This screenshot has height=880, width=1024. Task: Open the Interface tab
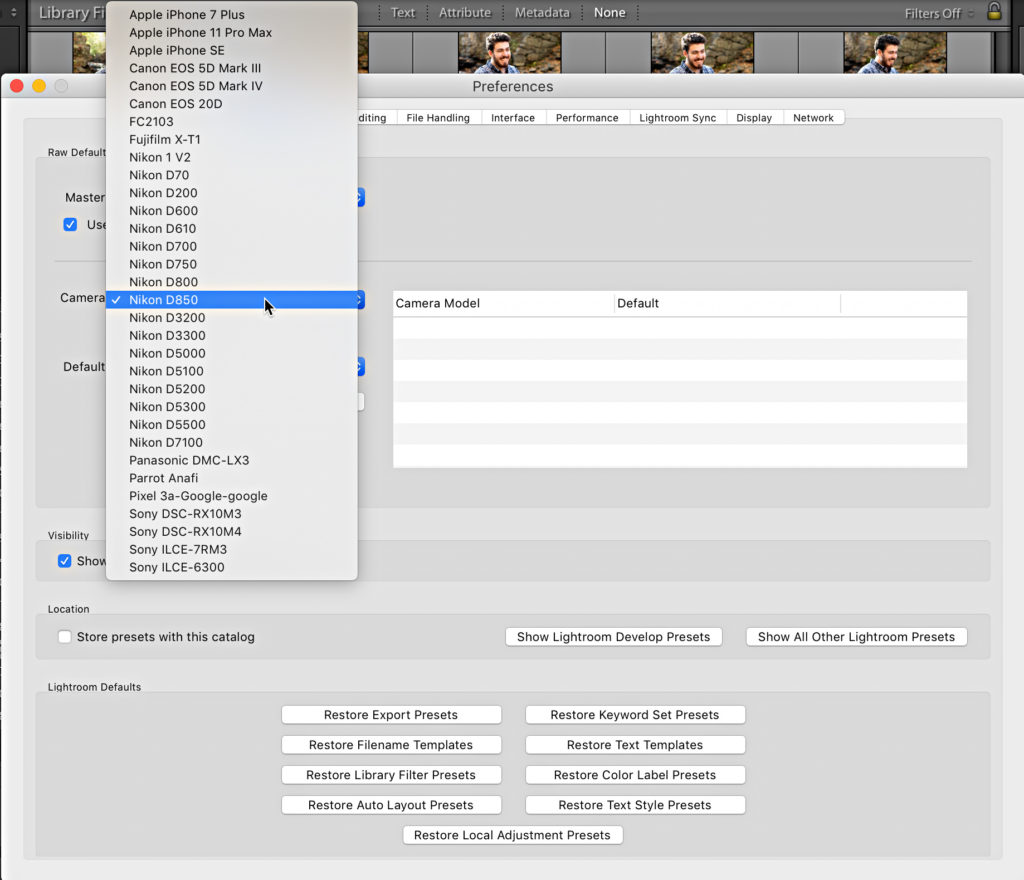pyautogui.click(x=513, y=118)
